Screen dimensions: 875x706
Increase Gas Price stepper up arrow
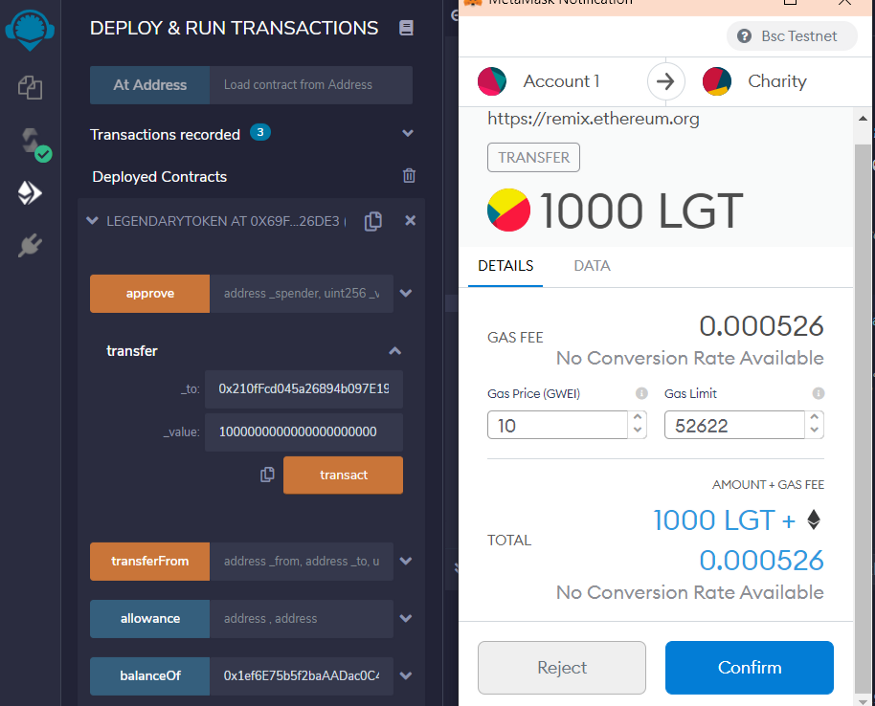(x=637, y=417)
